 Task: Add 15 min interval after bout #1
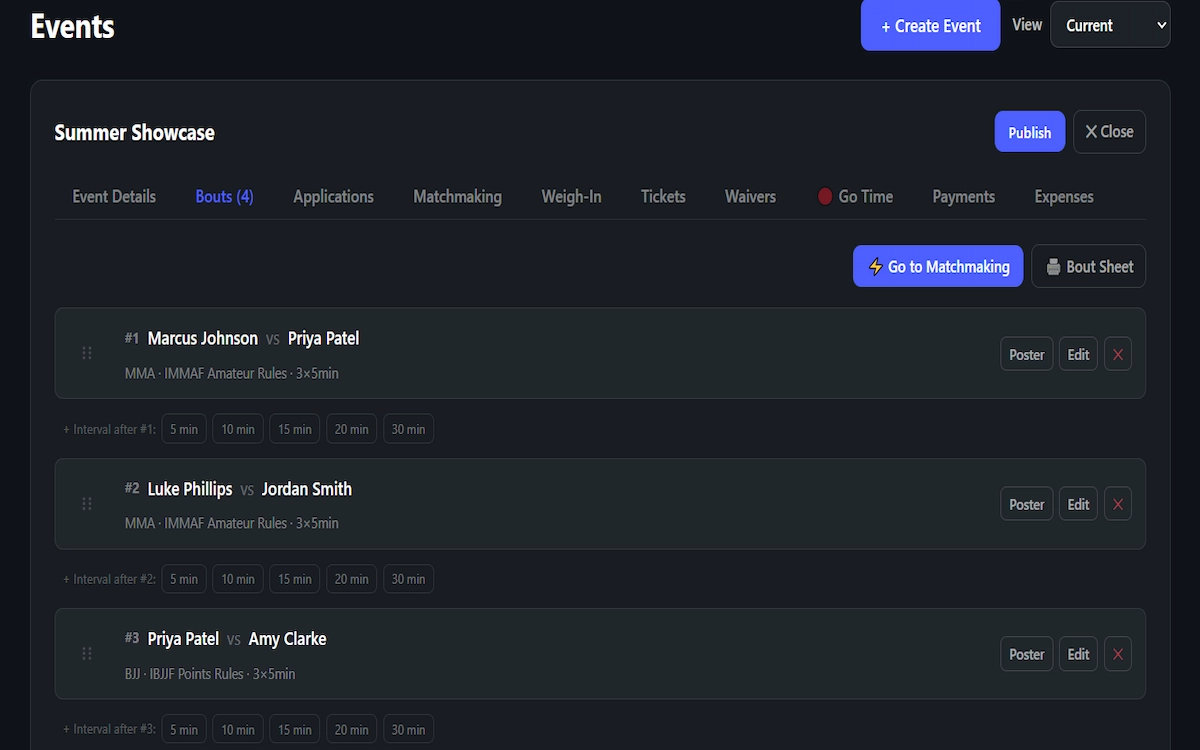[295, 429]
